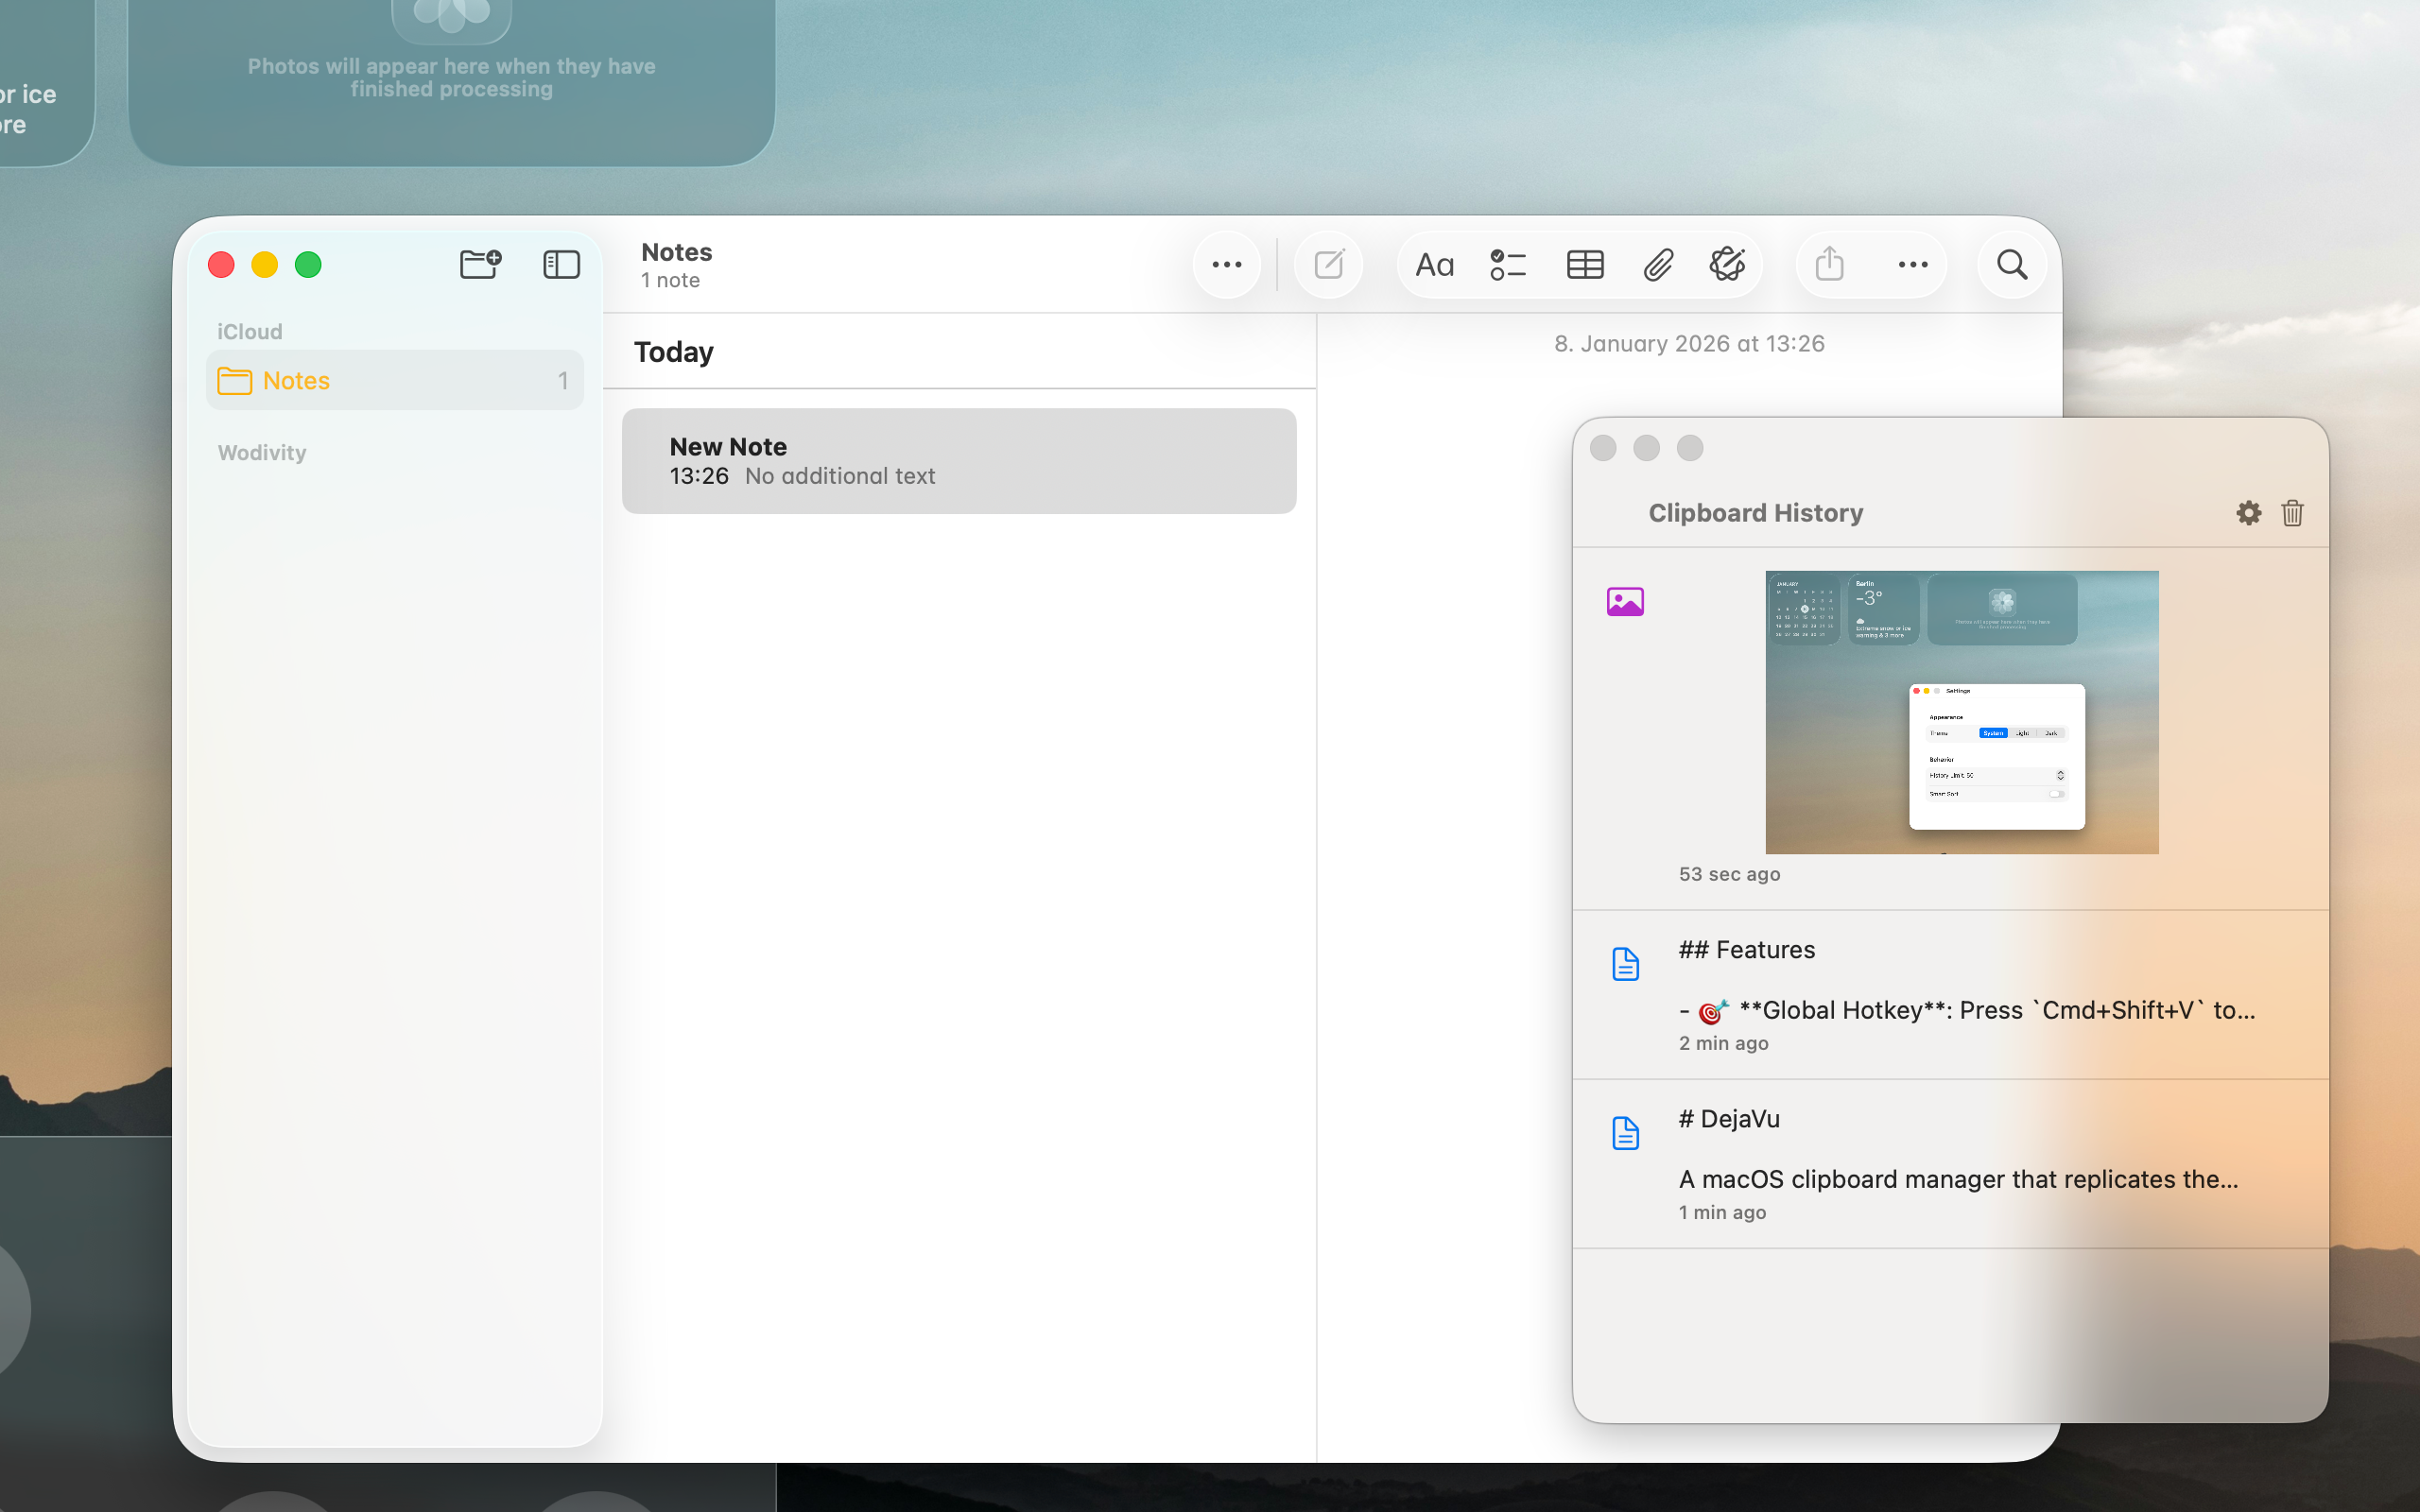Attach a file with the paperclip
2420x1512 pixels.
(1658, 265)
